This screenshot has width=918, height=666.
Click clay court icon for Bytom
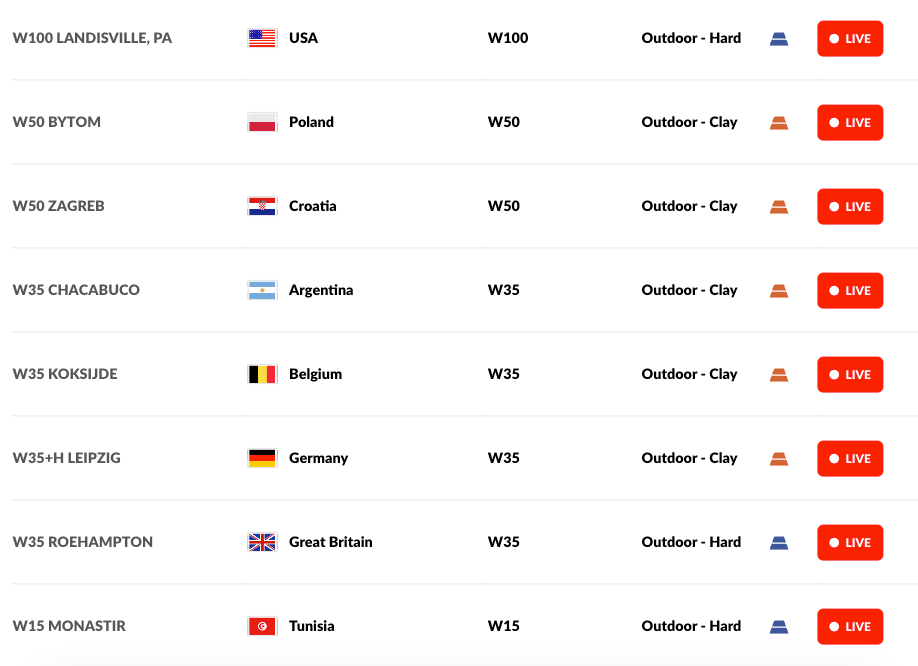coord(779,123)
